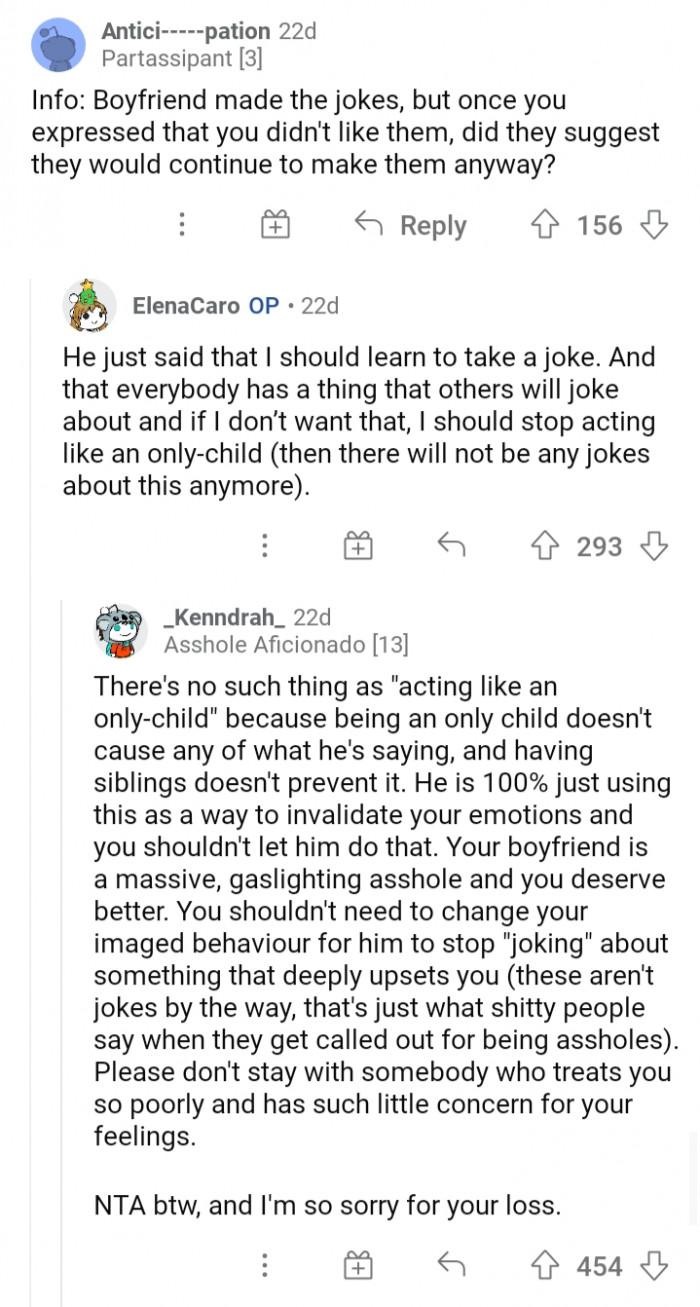Open the reply icon on _Kenndrah_'s comment
This screenshot has width=700, height=1307.
[x=450, y=1265]
